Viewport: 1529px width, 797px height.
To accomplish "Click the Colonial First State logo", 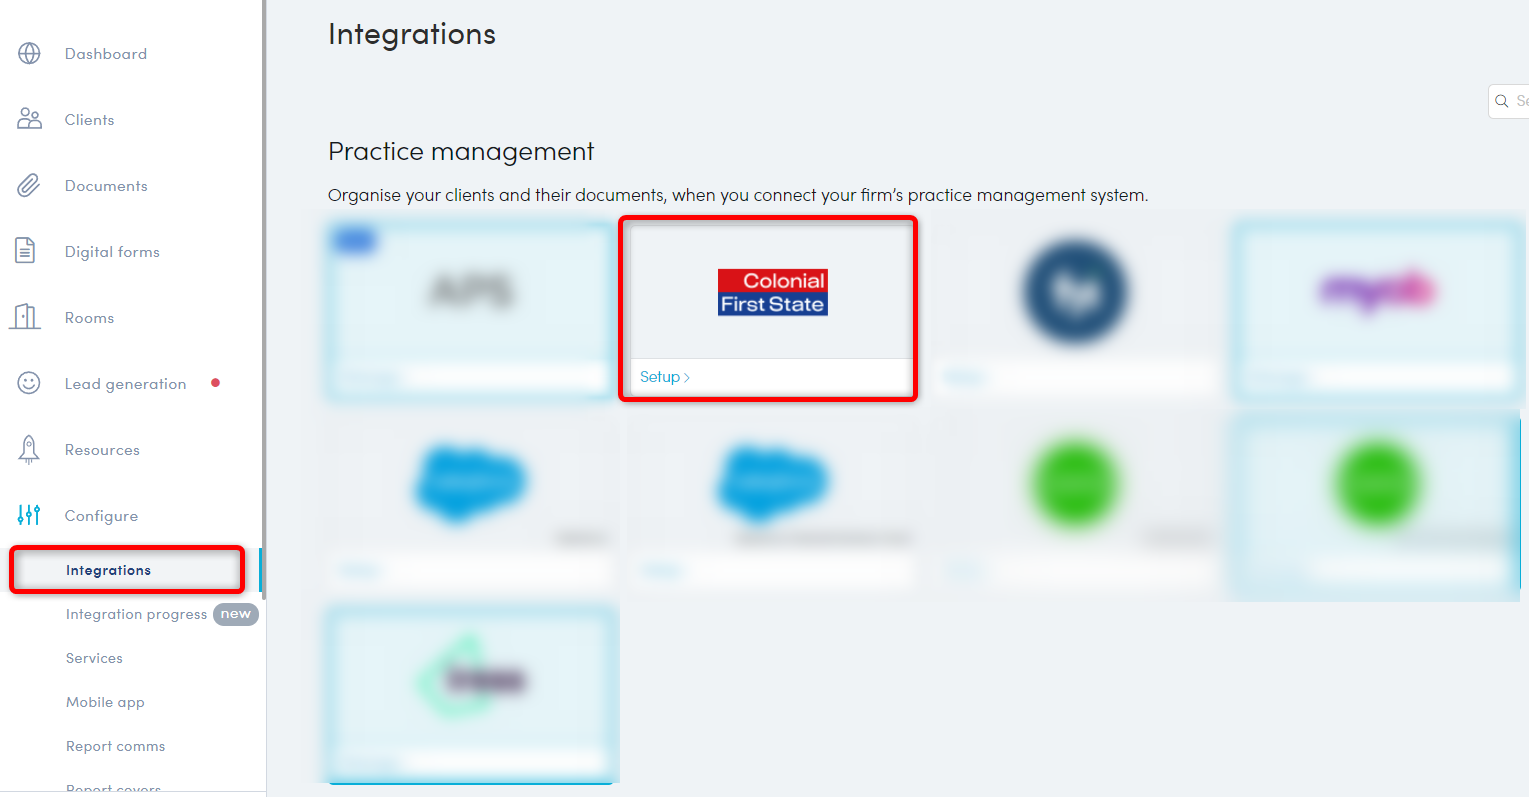I will pyautogui.click(x=773, y=292).
